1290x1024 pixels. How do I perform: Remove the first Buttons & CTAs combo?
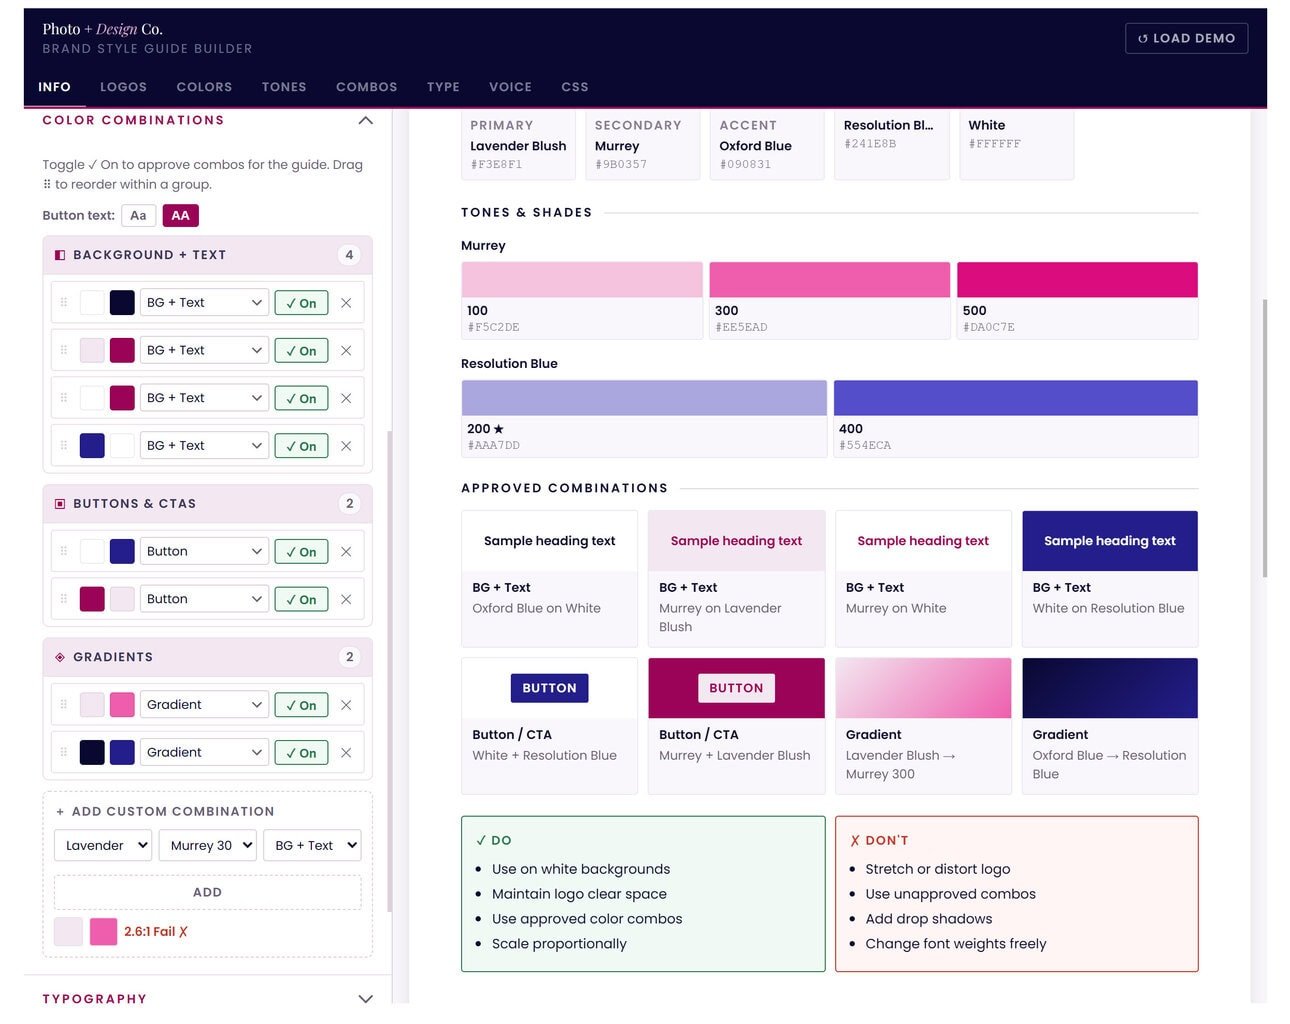point(346,551)
